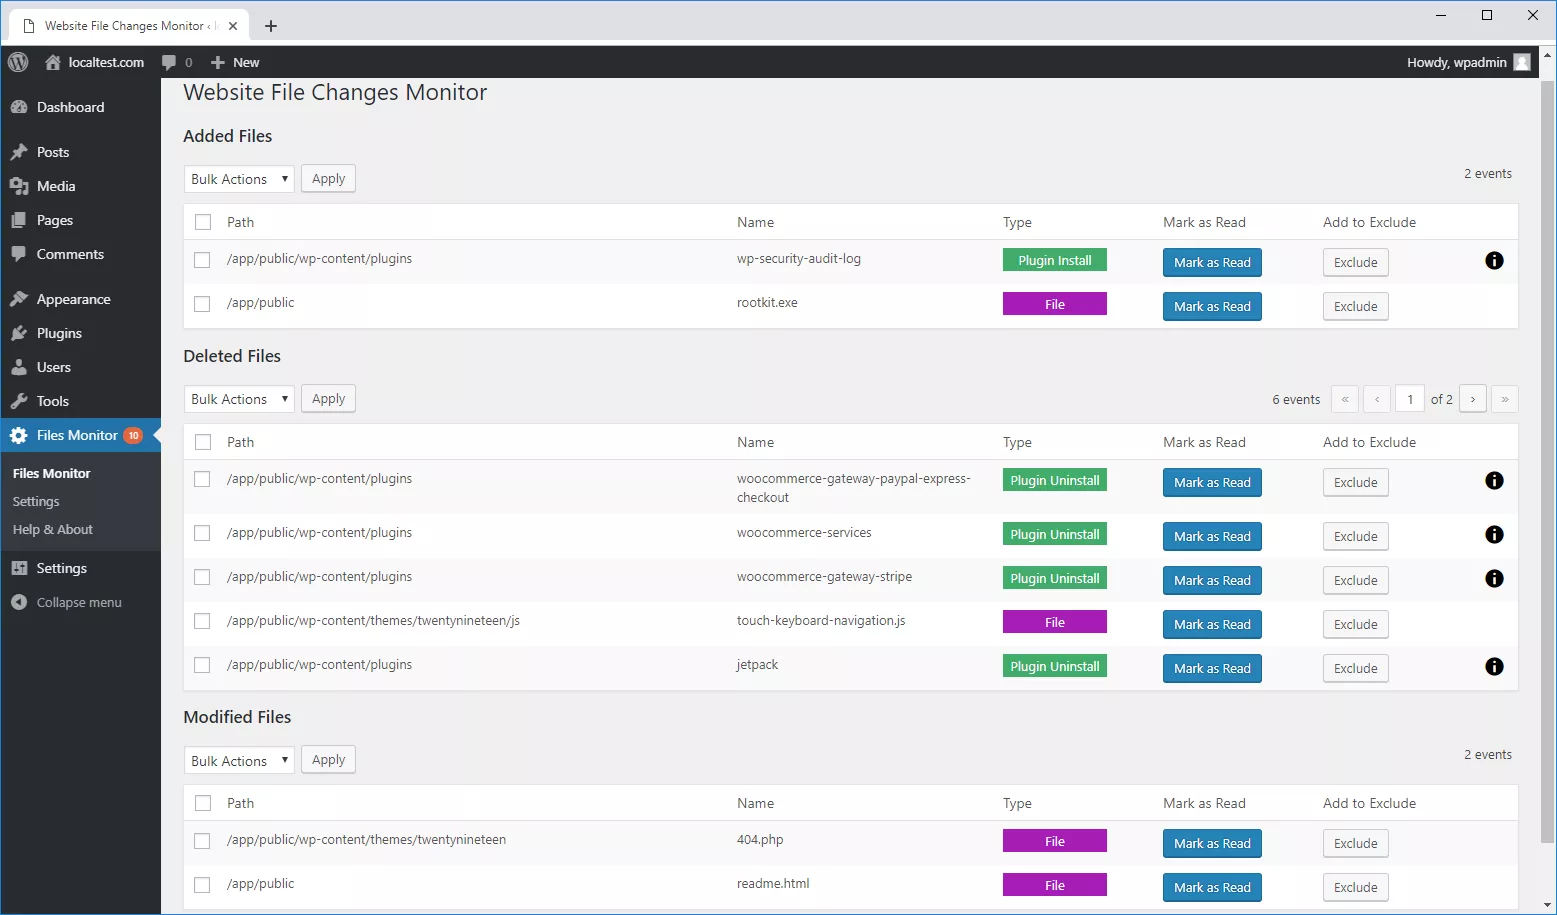Open Files Monitor Settings submenu item
The height and width of the screenshot is (915, 1557).
tap(36, 501)
